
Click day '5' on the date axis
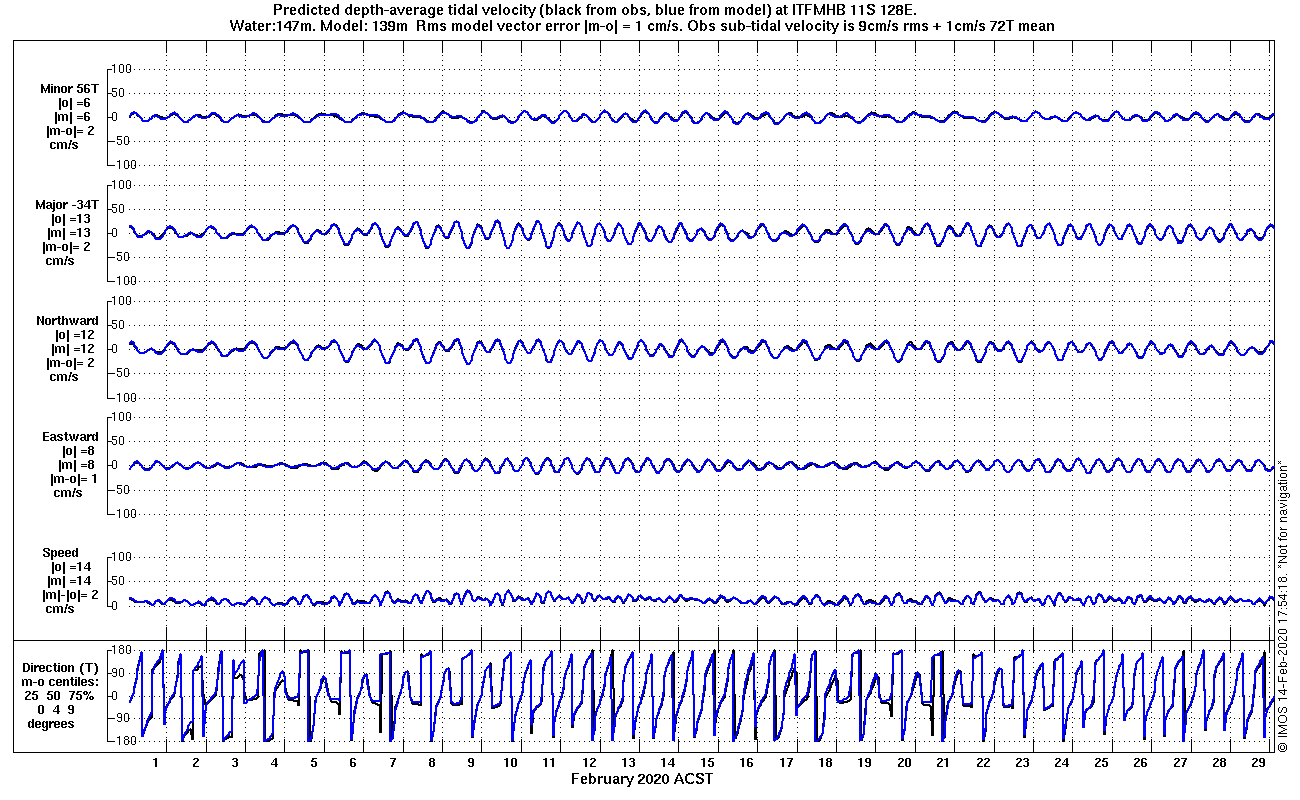click(x=314, y=763)
